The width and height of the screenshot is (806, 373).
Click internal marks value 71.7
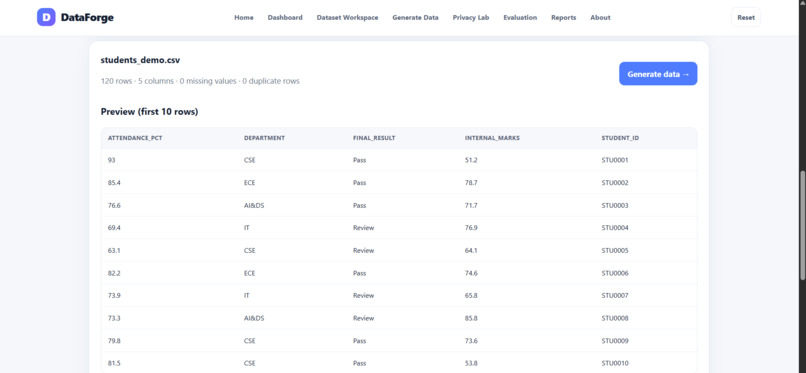471,206
